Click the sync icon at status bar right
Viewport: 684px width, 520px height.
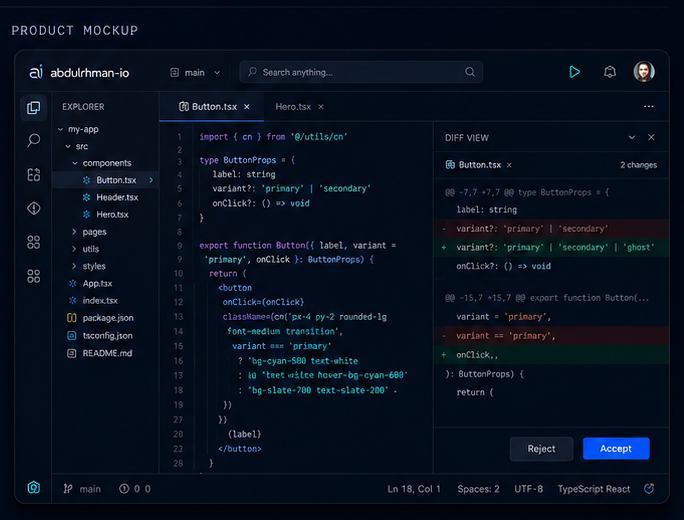pos(649,489)
